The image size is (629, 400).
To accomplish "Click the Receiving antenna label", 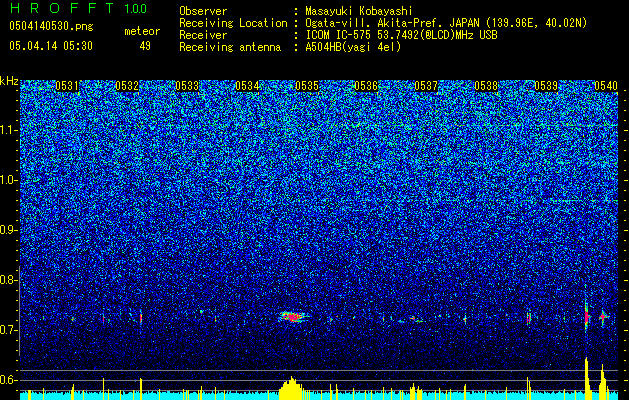I will (x=230, y=47).
